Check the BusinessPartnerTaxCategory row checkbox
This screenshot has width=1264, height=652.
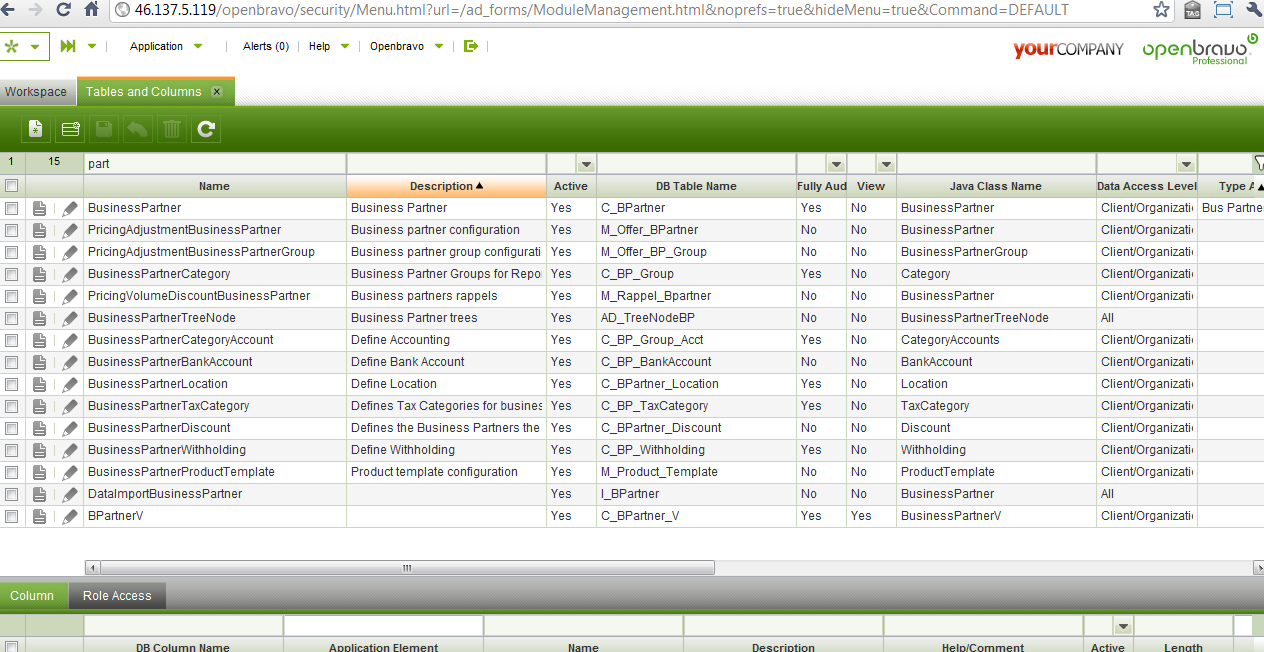[x=11, y=406]
